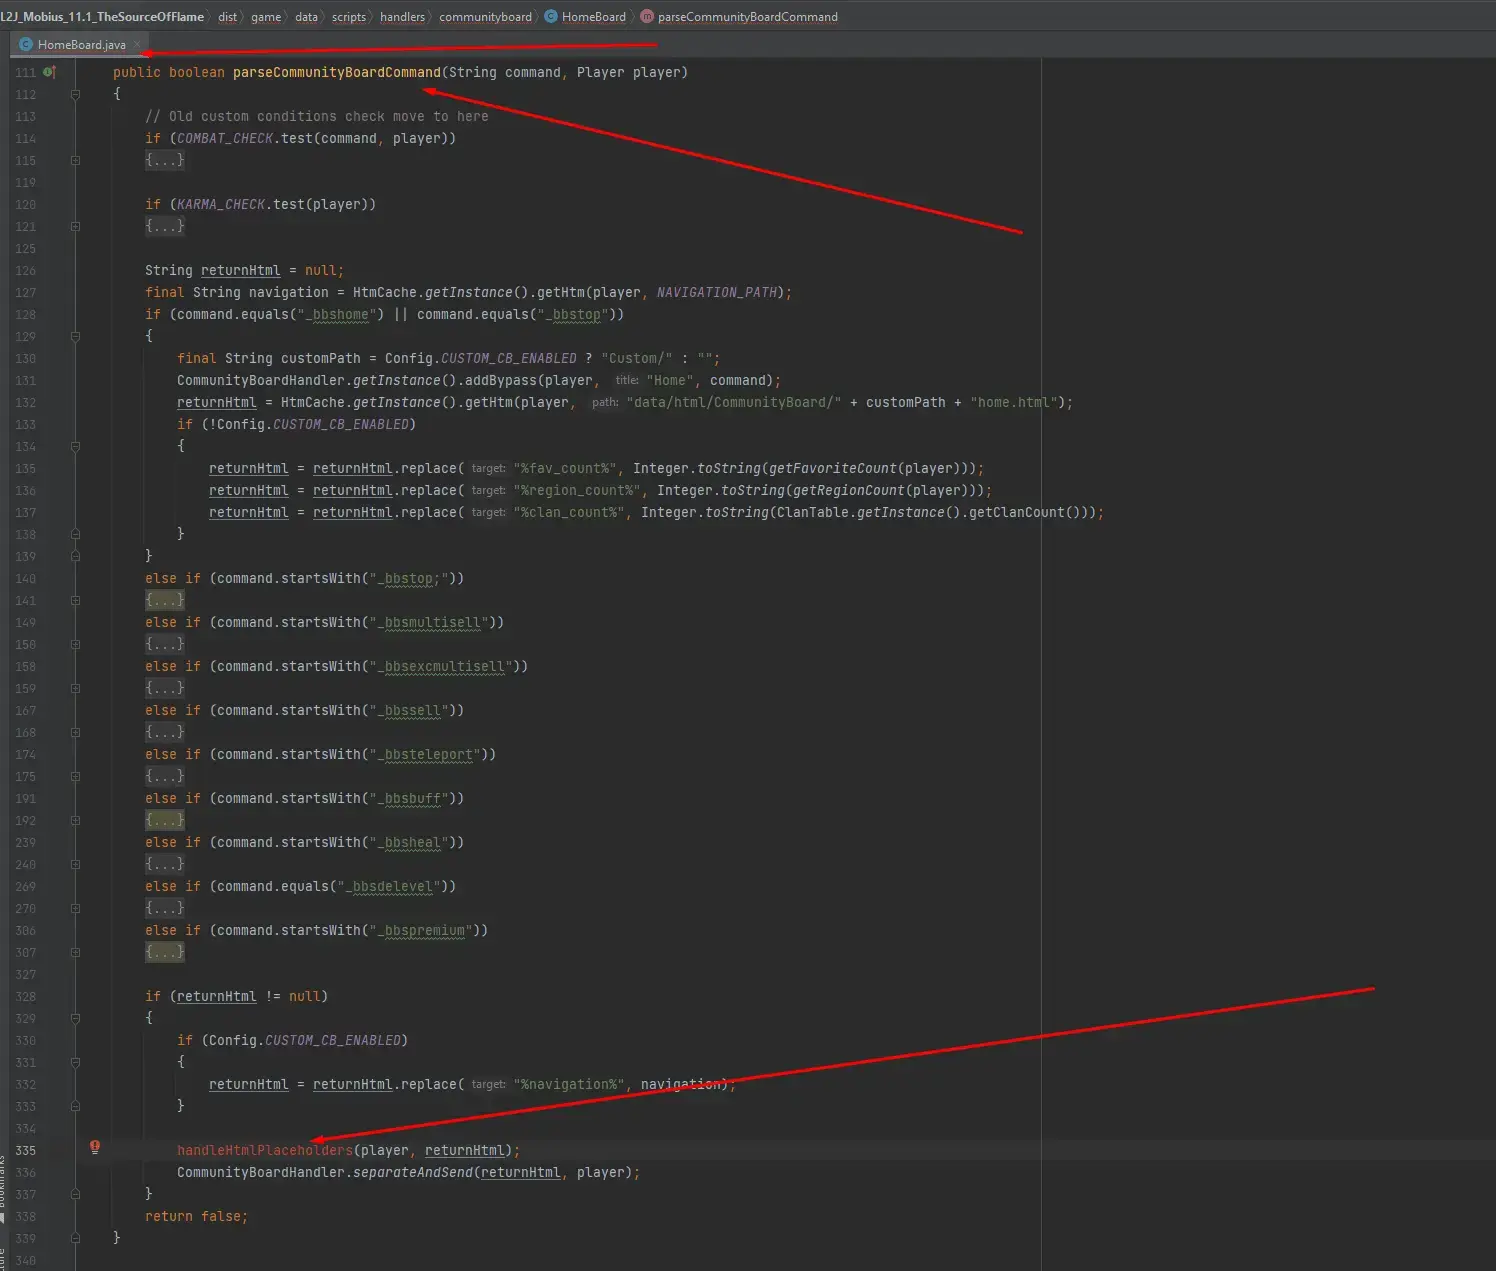Click folded {...} under _bbsexcmultisell condition
Screen dimensions: 1496x1271
click(165, 688)
